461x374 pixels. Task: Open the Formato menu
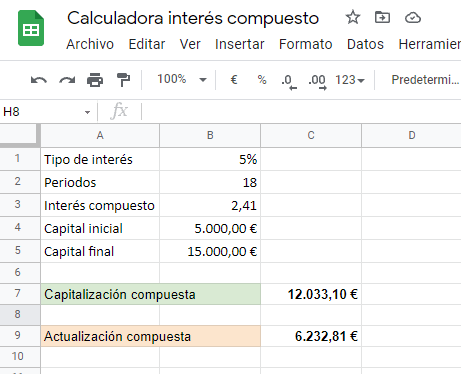306,44
